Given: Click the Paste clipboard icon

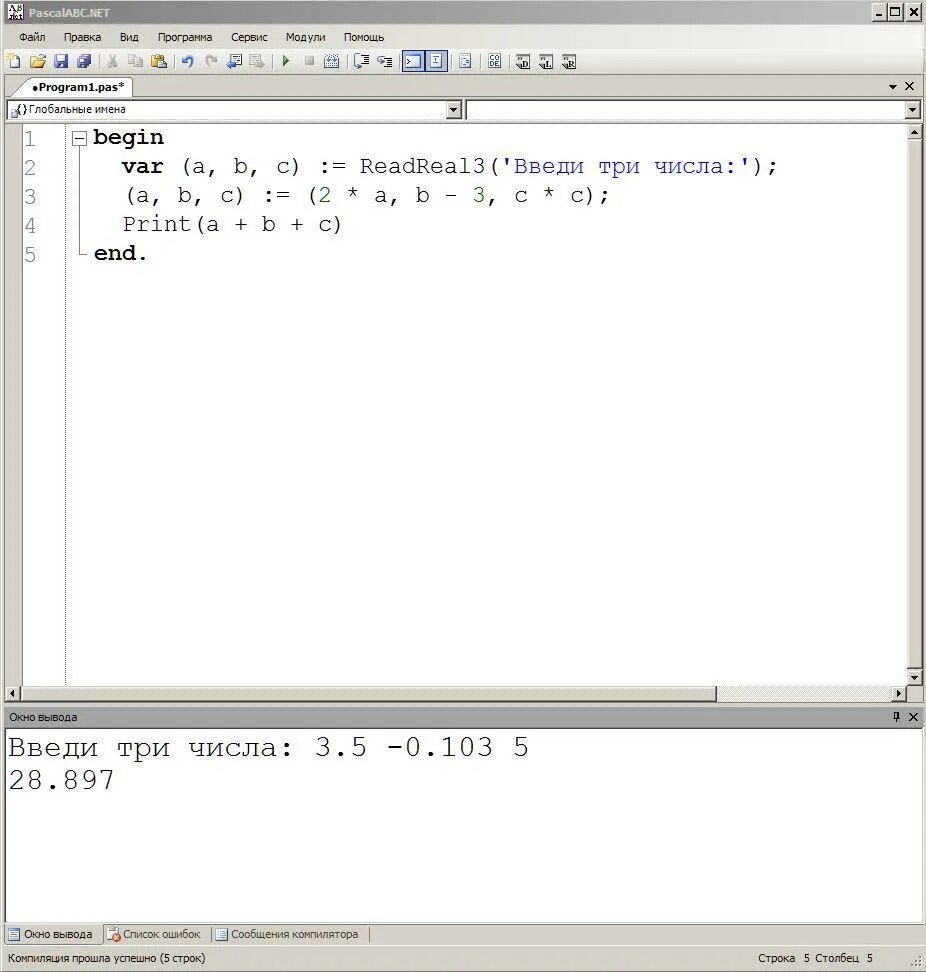Looking at the screenshot, I should (159, 61).
